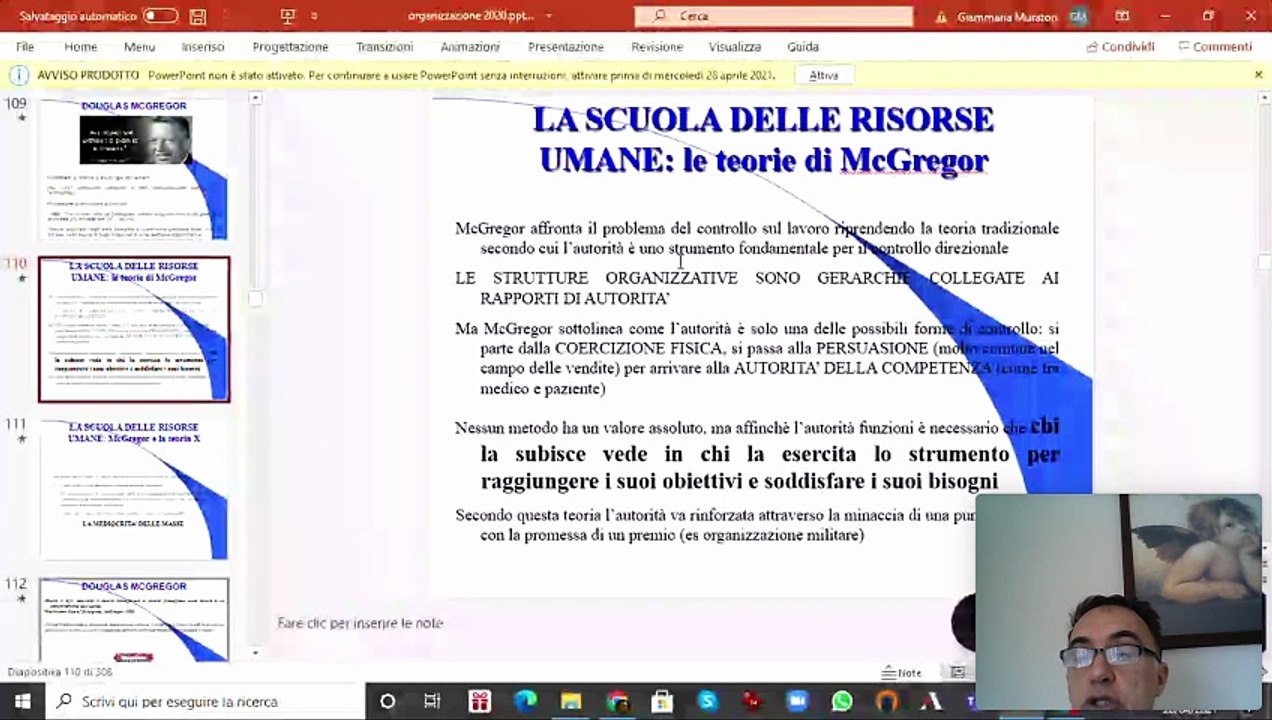Select slide 112 thumbnail
The height and width of the screenshot is (720, 1272).
click(x=134, y=620)
